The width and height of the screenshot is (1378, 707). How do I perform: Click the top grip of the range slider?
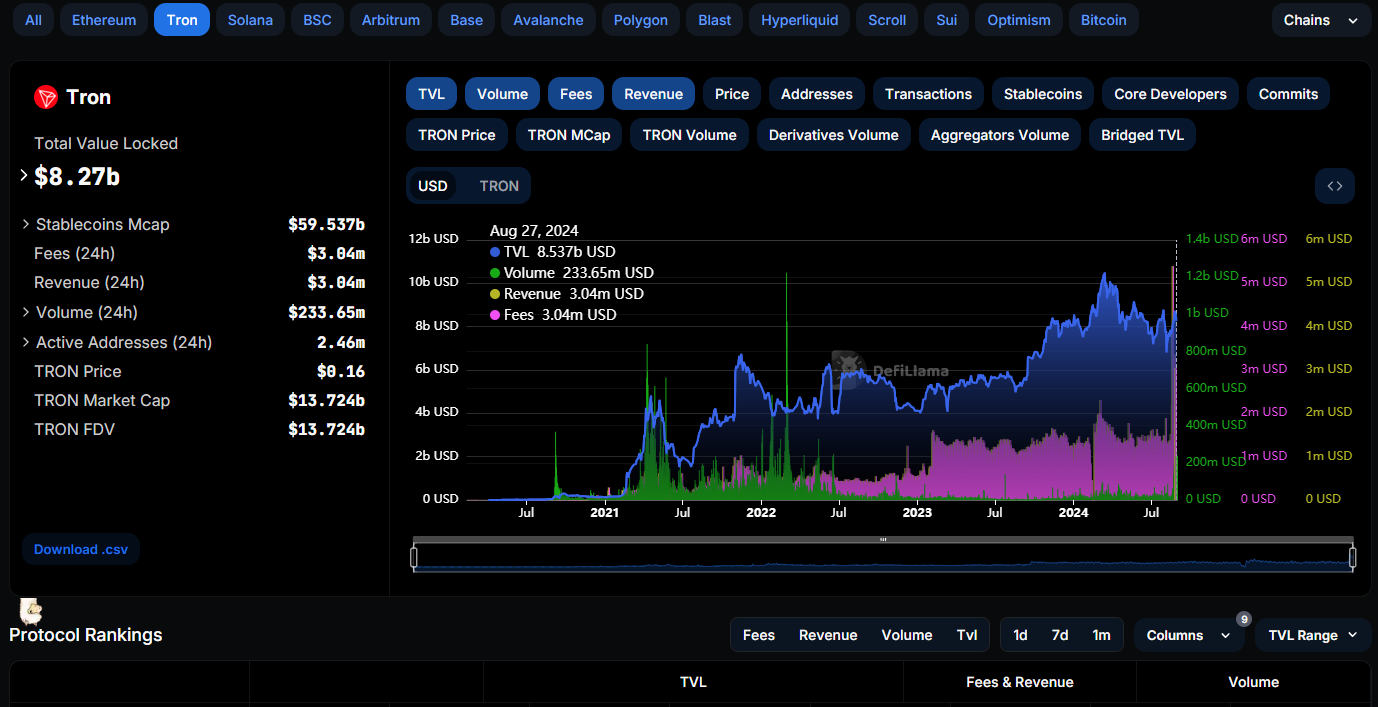click(883, 539)
